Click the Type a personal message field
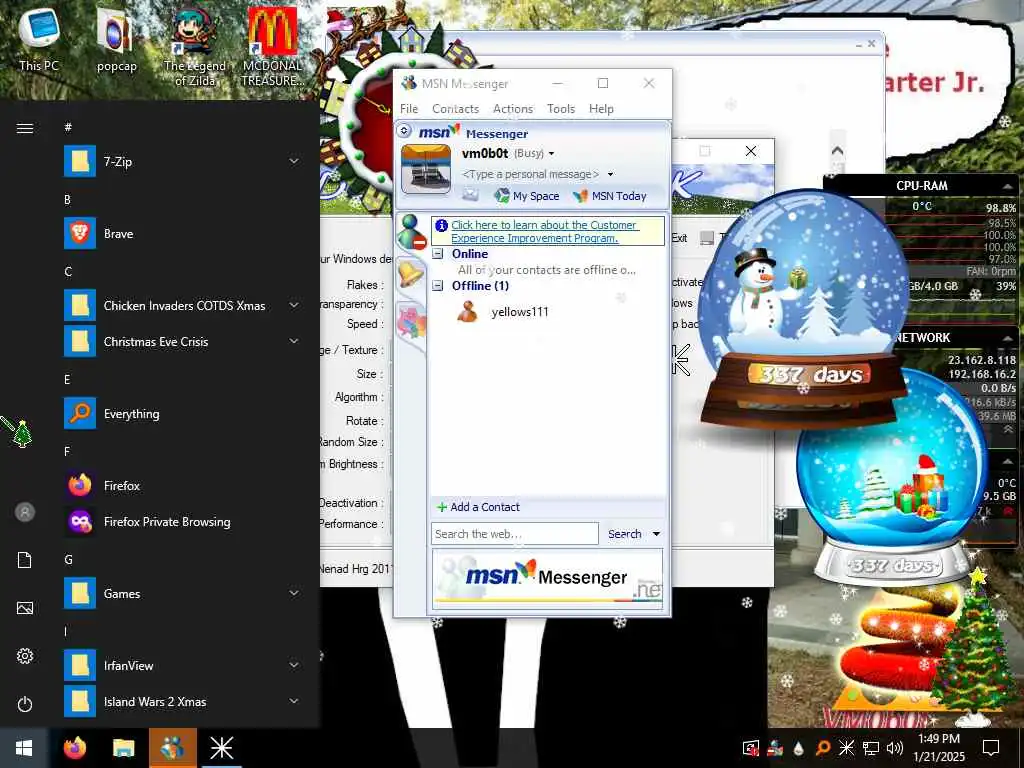The image size is (1024, 768). [530, 174]
